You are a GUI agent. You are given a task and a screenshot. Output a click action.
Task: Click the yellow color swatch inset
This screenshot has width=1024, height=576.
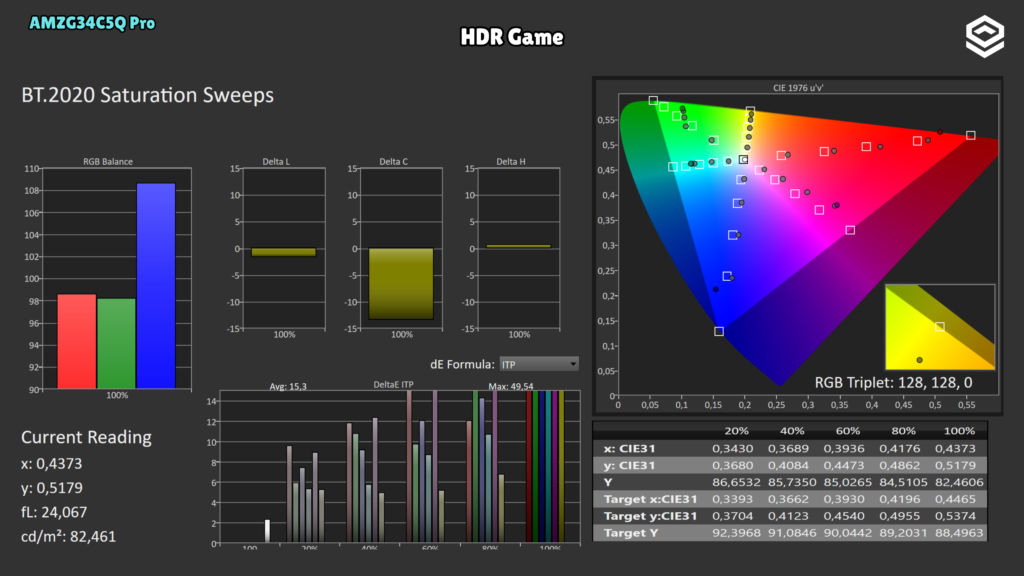(940, 327)
